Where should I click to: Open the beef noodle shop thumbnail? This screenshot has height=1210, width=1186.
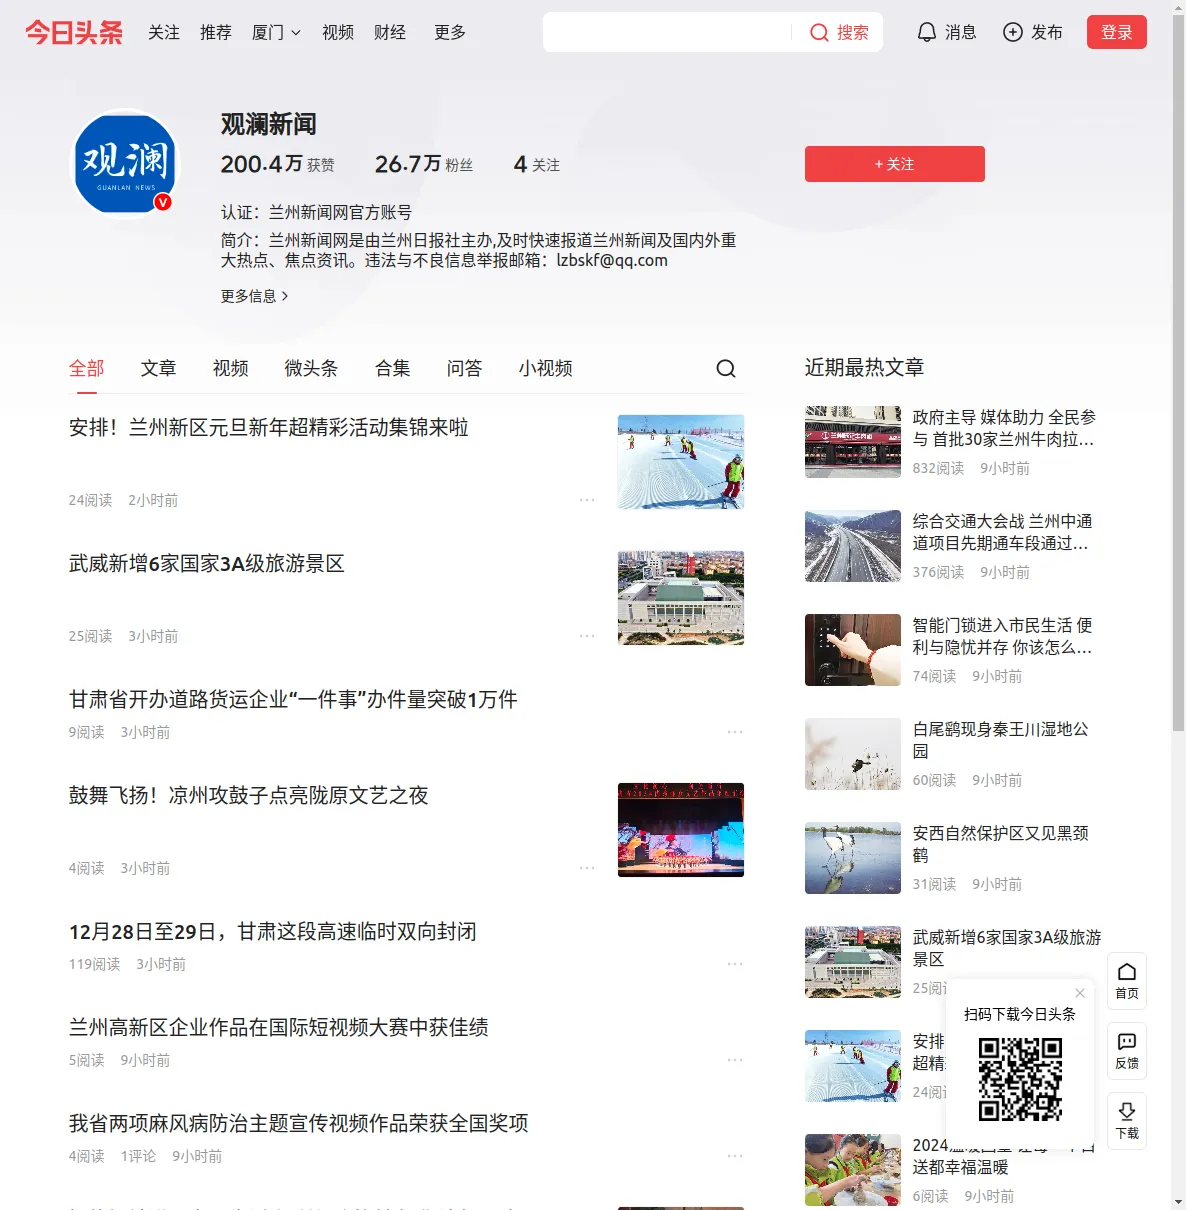853,442
